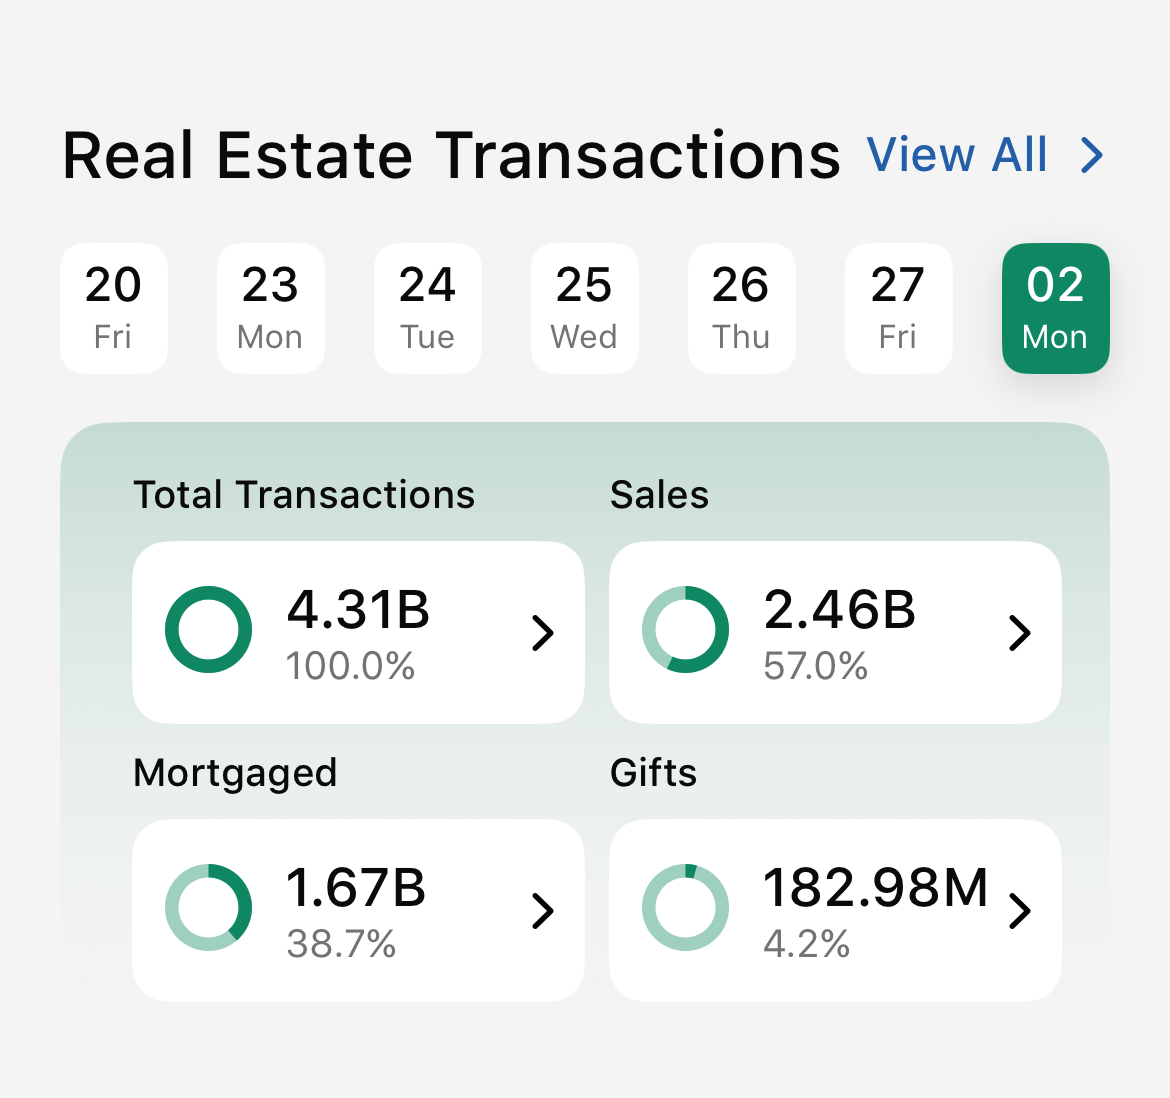Click the Total Transactions donut chart
1170x1098 pixels.
[208, 630]
